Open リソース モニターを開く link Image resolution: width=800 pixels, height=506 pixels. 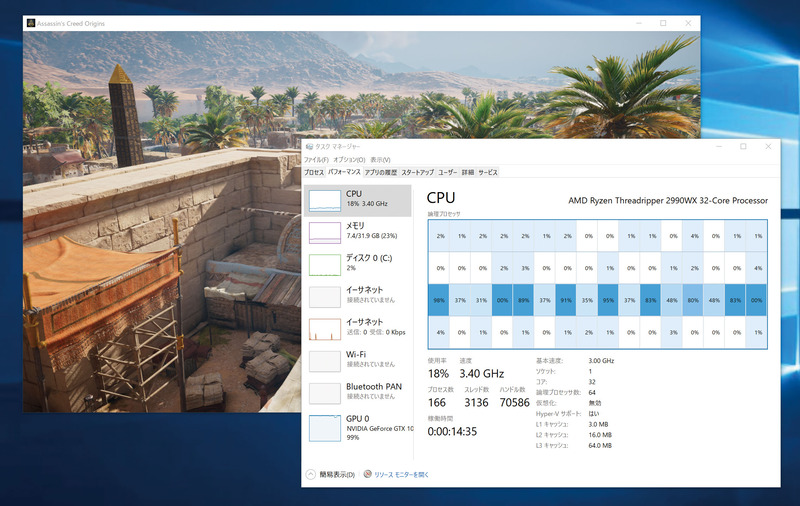pos(402,475)
